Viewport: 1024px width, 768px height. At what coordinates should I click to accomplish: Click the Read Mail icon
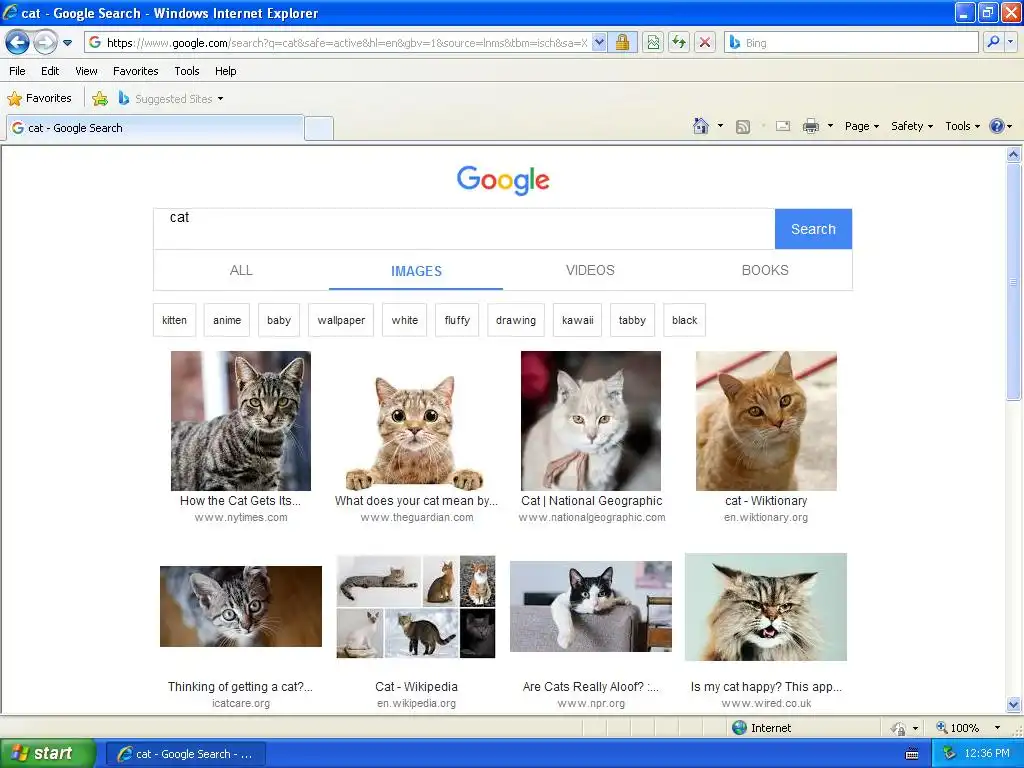click(x=783, y=126)
